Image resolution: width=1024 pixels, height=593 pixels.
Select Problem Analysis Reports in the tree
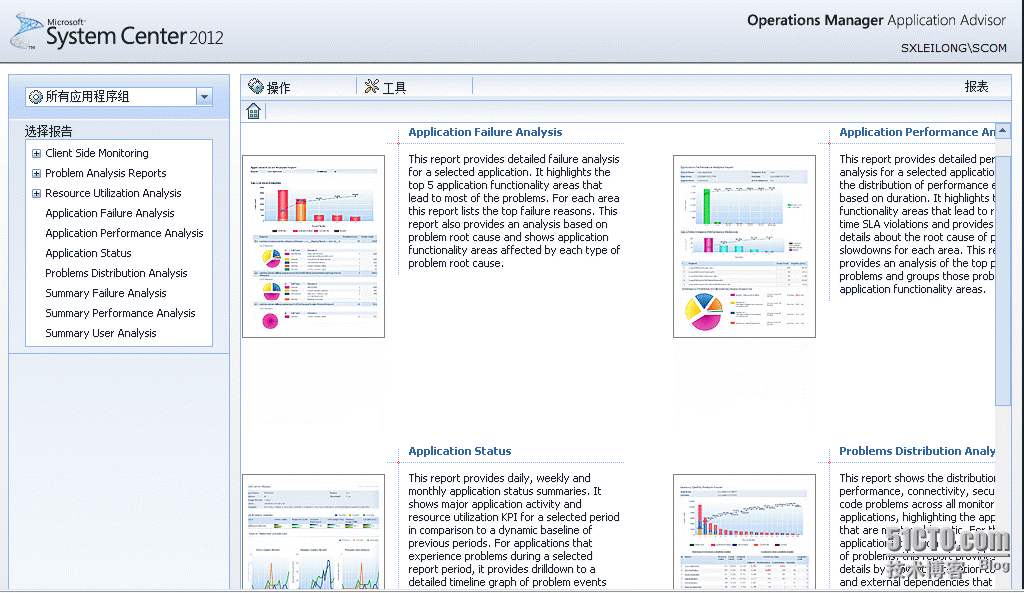106,173
